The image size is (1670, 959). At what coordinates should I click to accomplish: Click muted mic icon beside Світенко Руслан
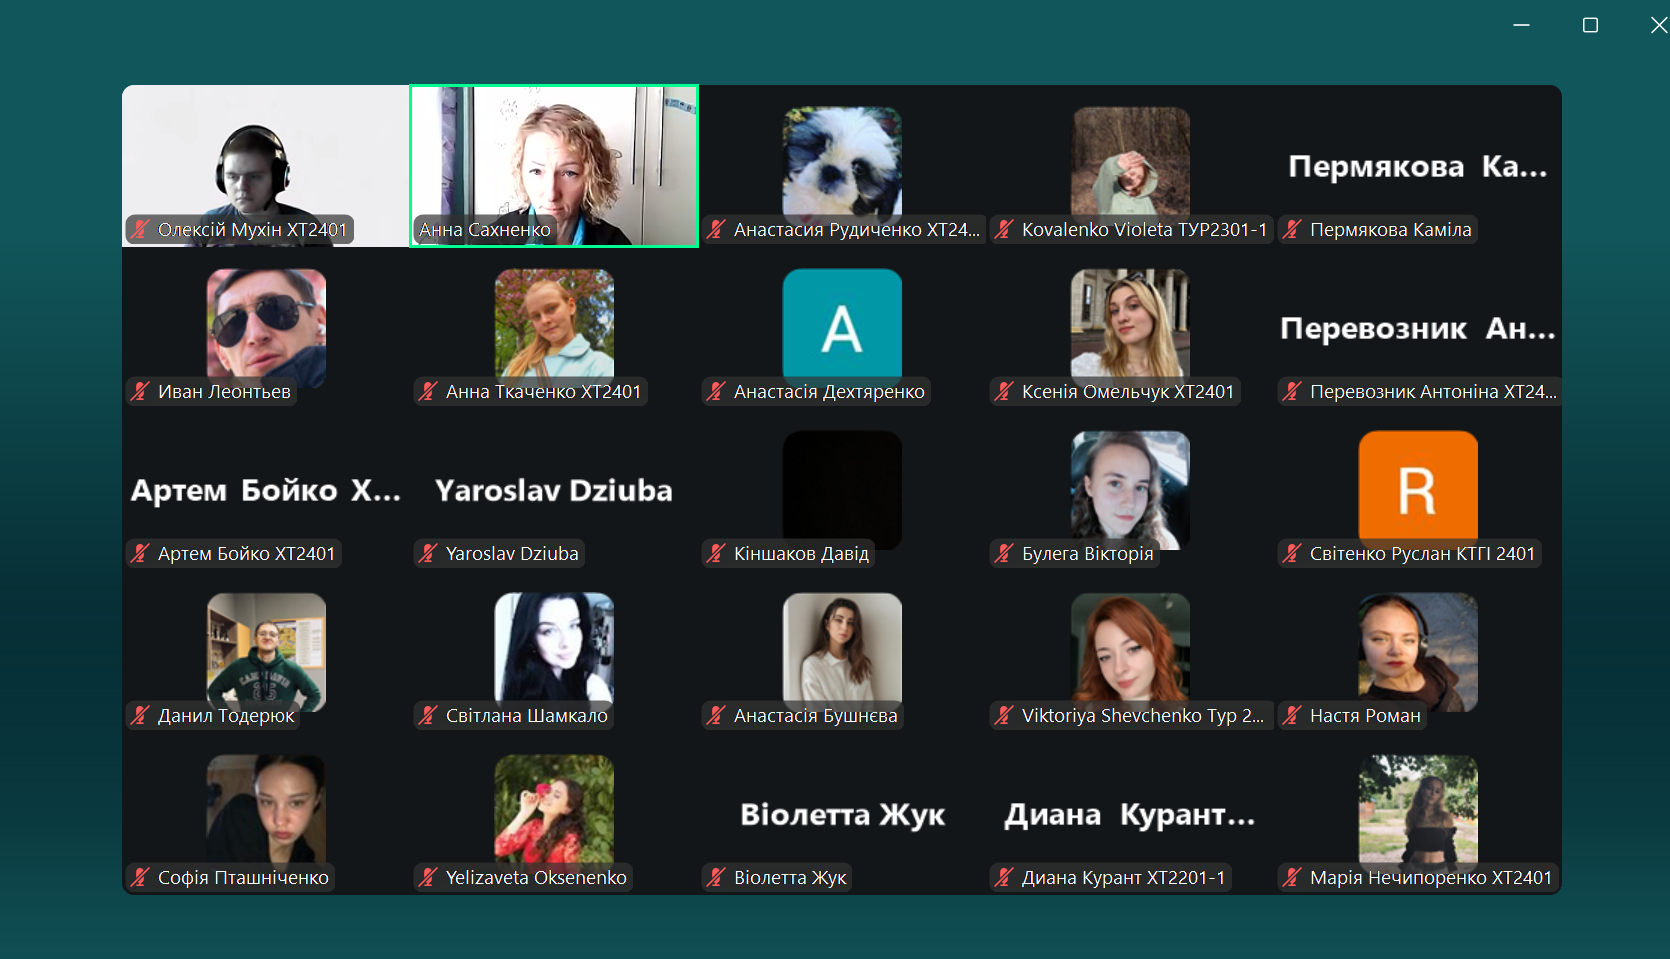[1293, 554]
